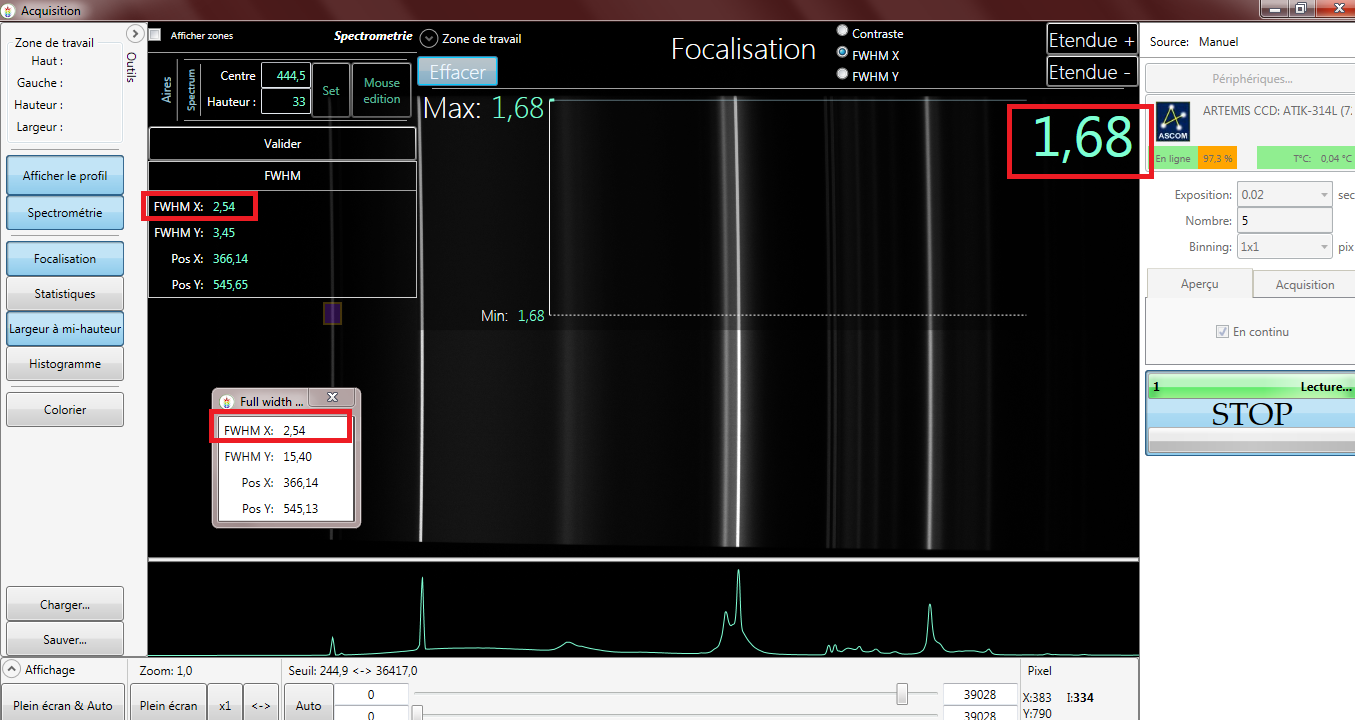This screenshot has width=1355, height=720.
Task: Collapse the Affichage section
Action: (11, 669)
